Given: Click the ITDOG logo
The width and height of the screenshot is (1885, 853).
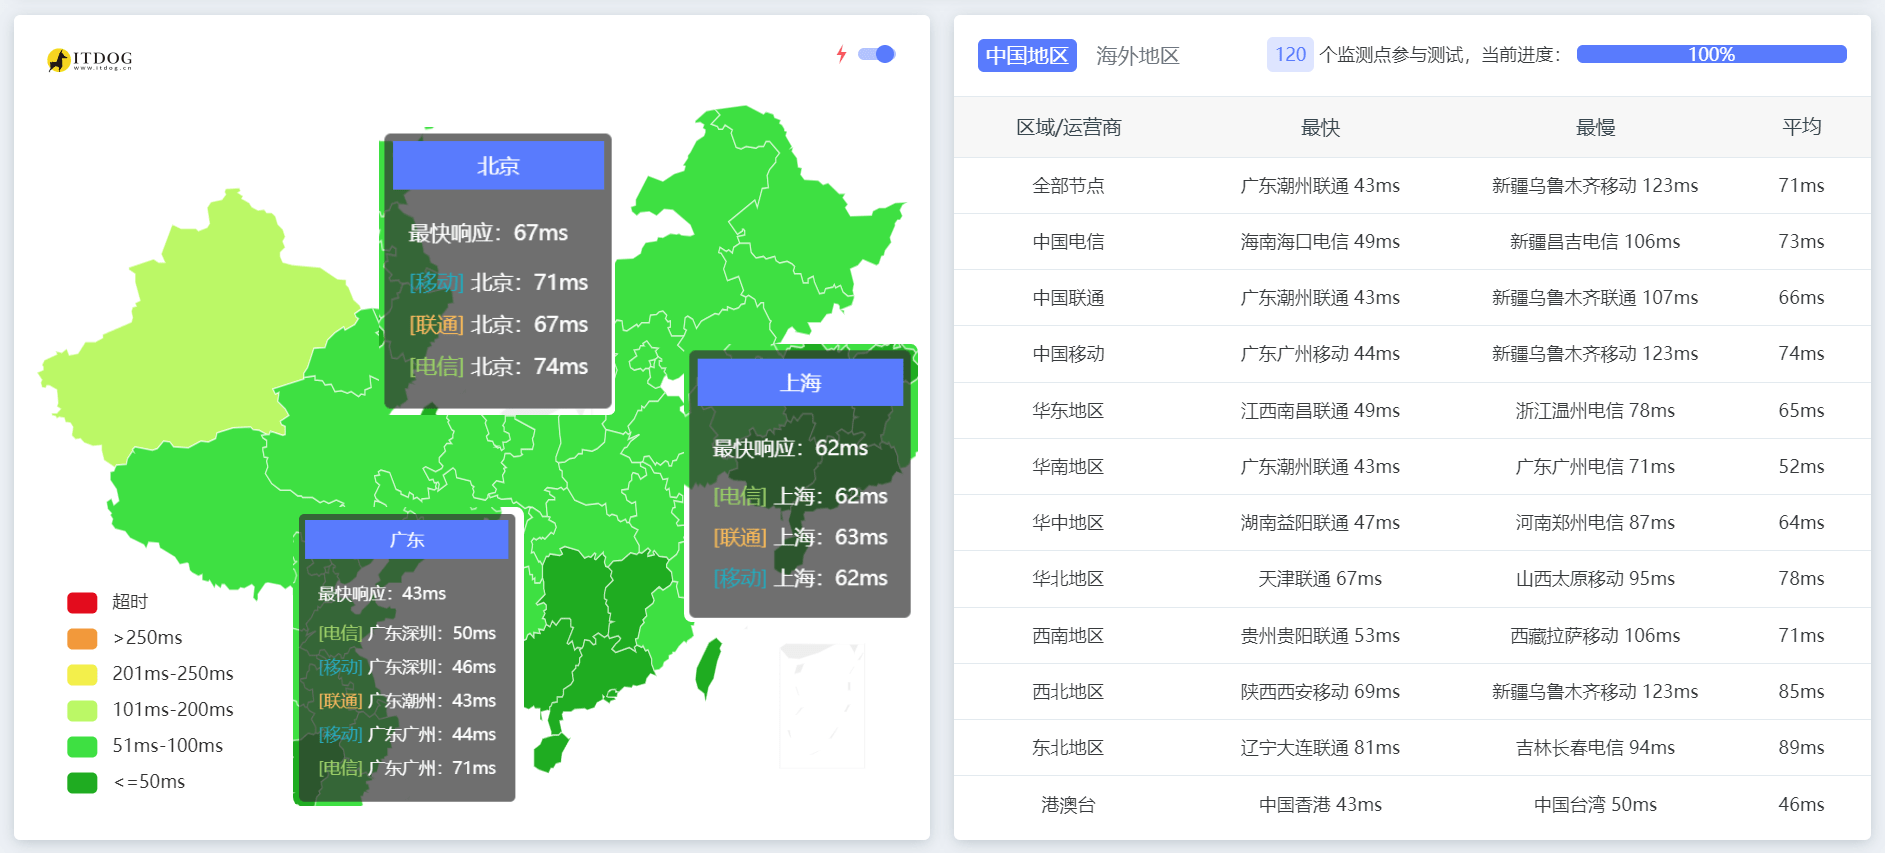Looking at the screenshot, I should pyautogui.click(x=89, y=60).
